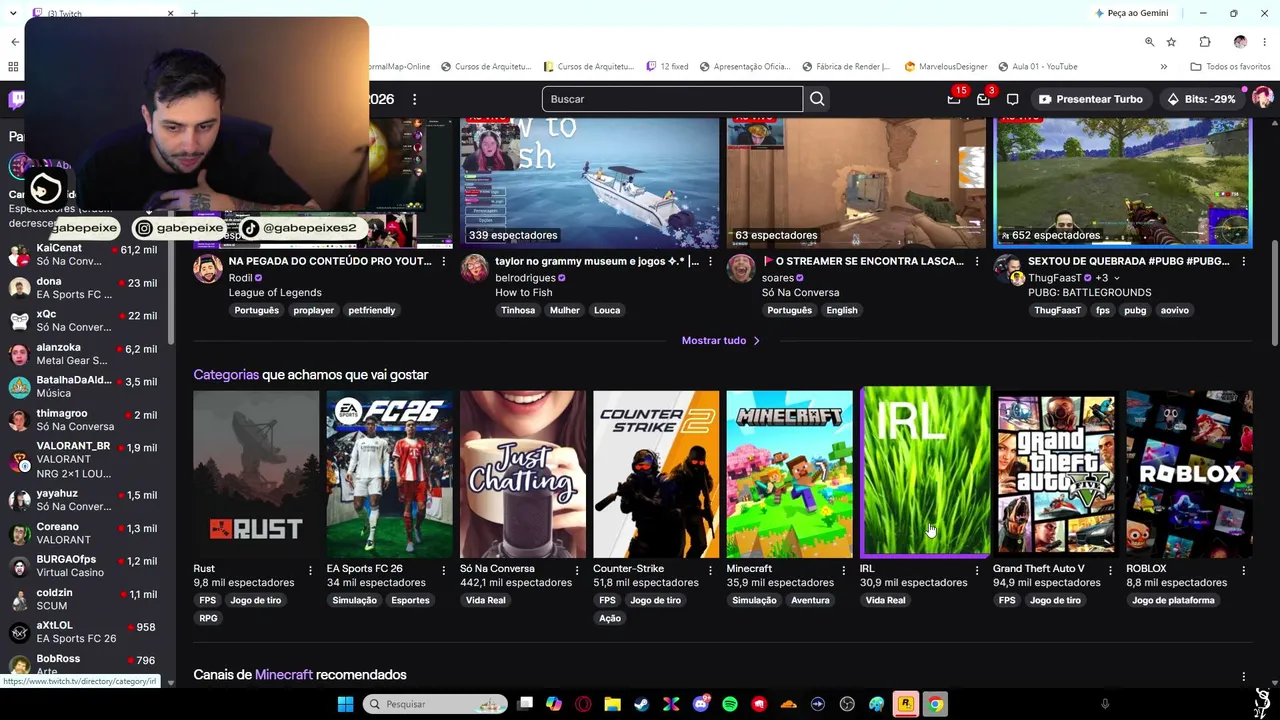This screenshot has width=1280, height=720.
Task: Click the 'Bits: -29%' button
Action: [1201, 99]
